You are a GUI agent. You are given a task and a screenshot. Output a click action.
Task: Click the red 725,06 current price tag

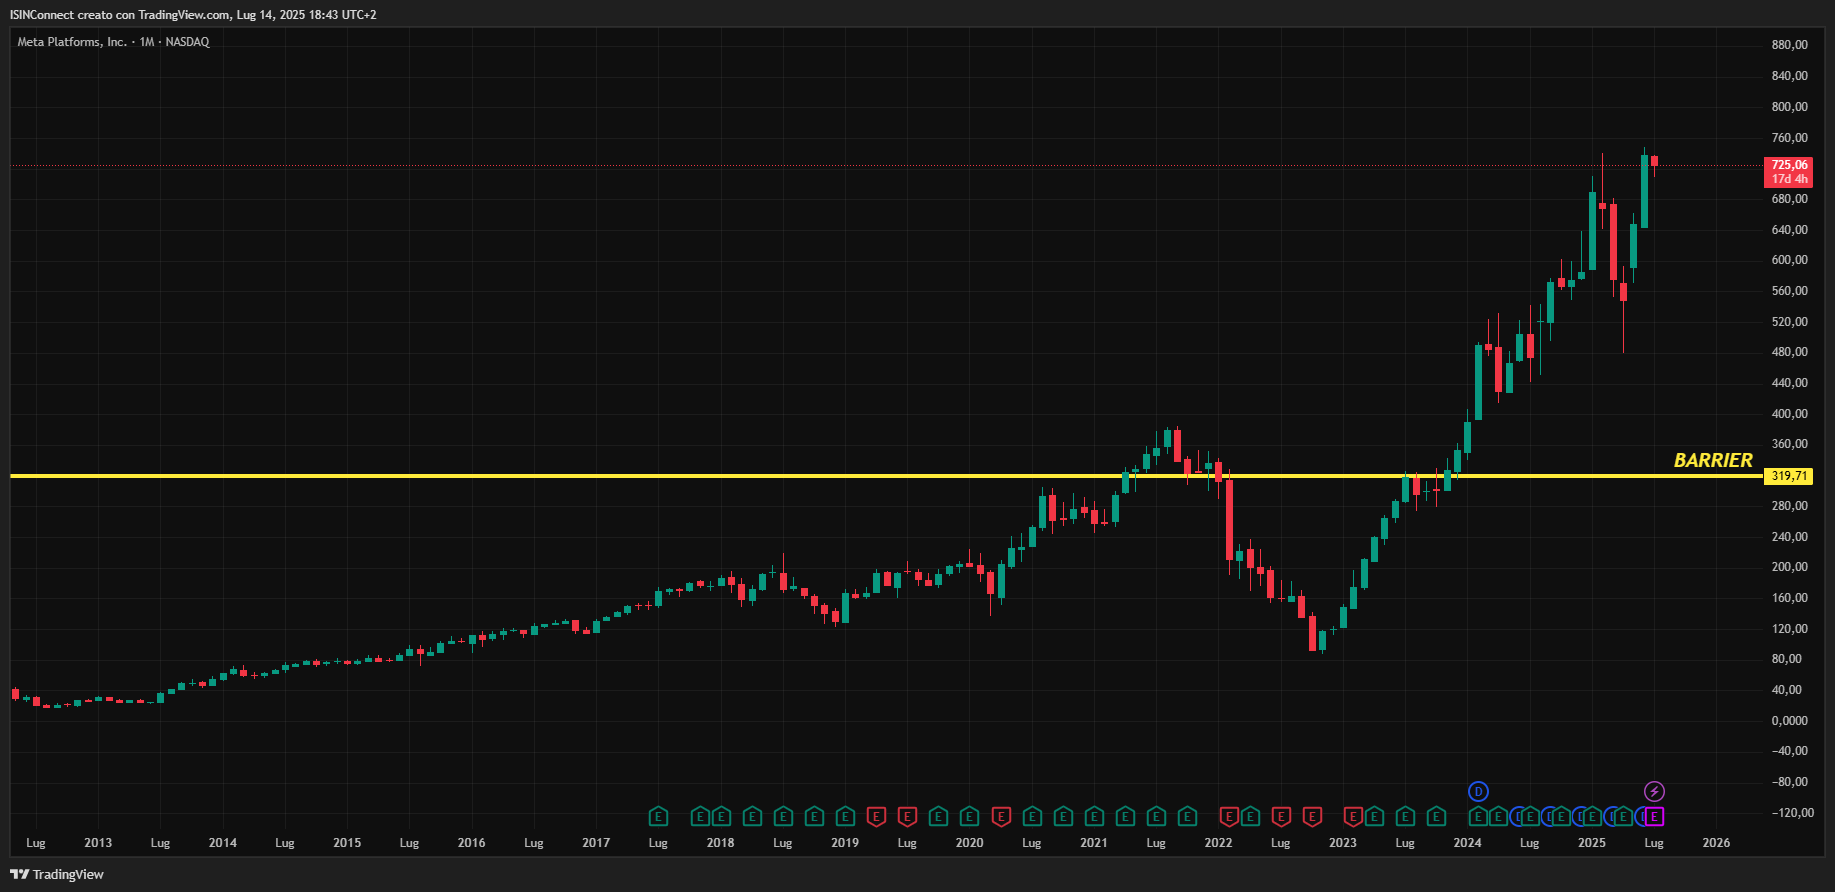point(1789,165)
